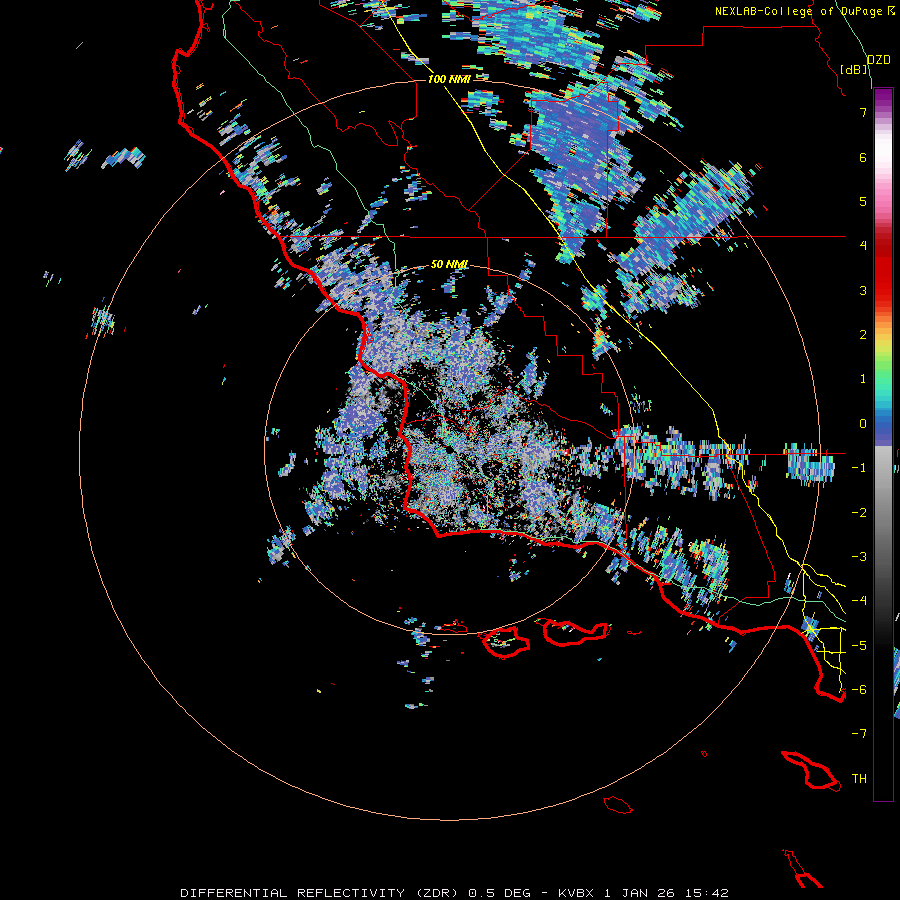
Task: Click the Differential Reflectivity (ZDR) caption text
Action: (321, 893)
